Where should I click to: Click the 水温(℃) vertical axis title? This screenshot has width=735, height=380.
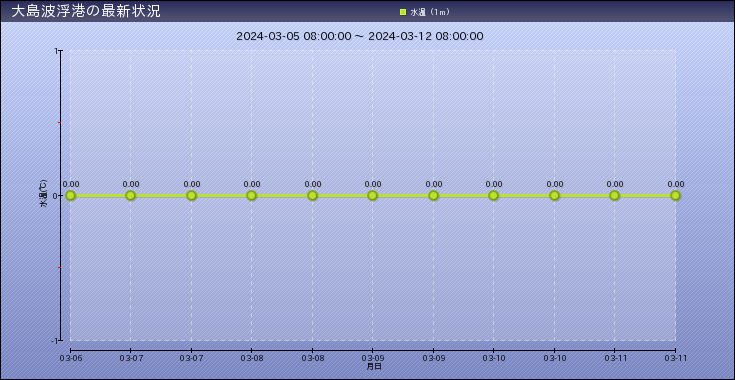click(x=43, y=193)
